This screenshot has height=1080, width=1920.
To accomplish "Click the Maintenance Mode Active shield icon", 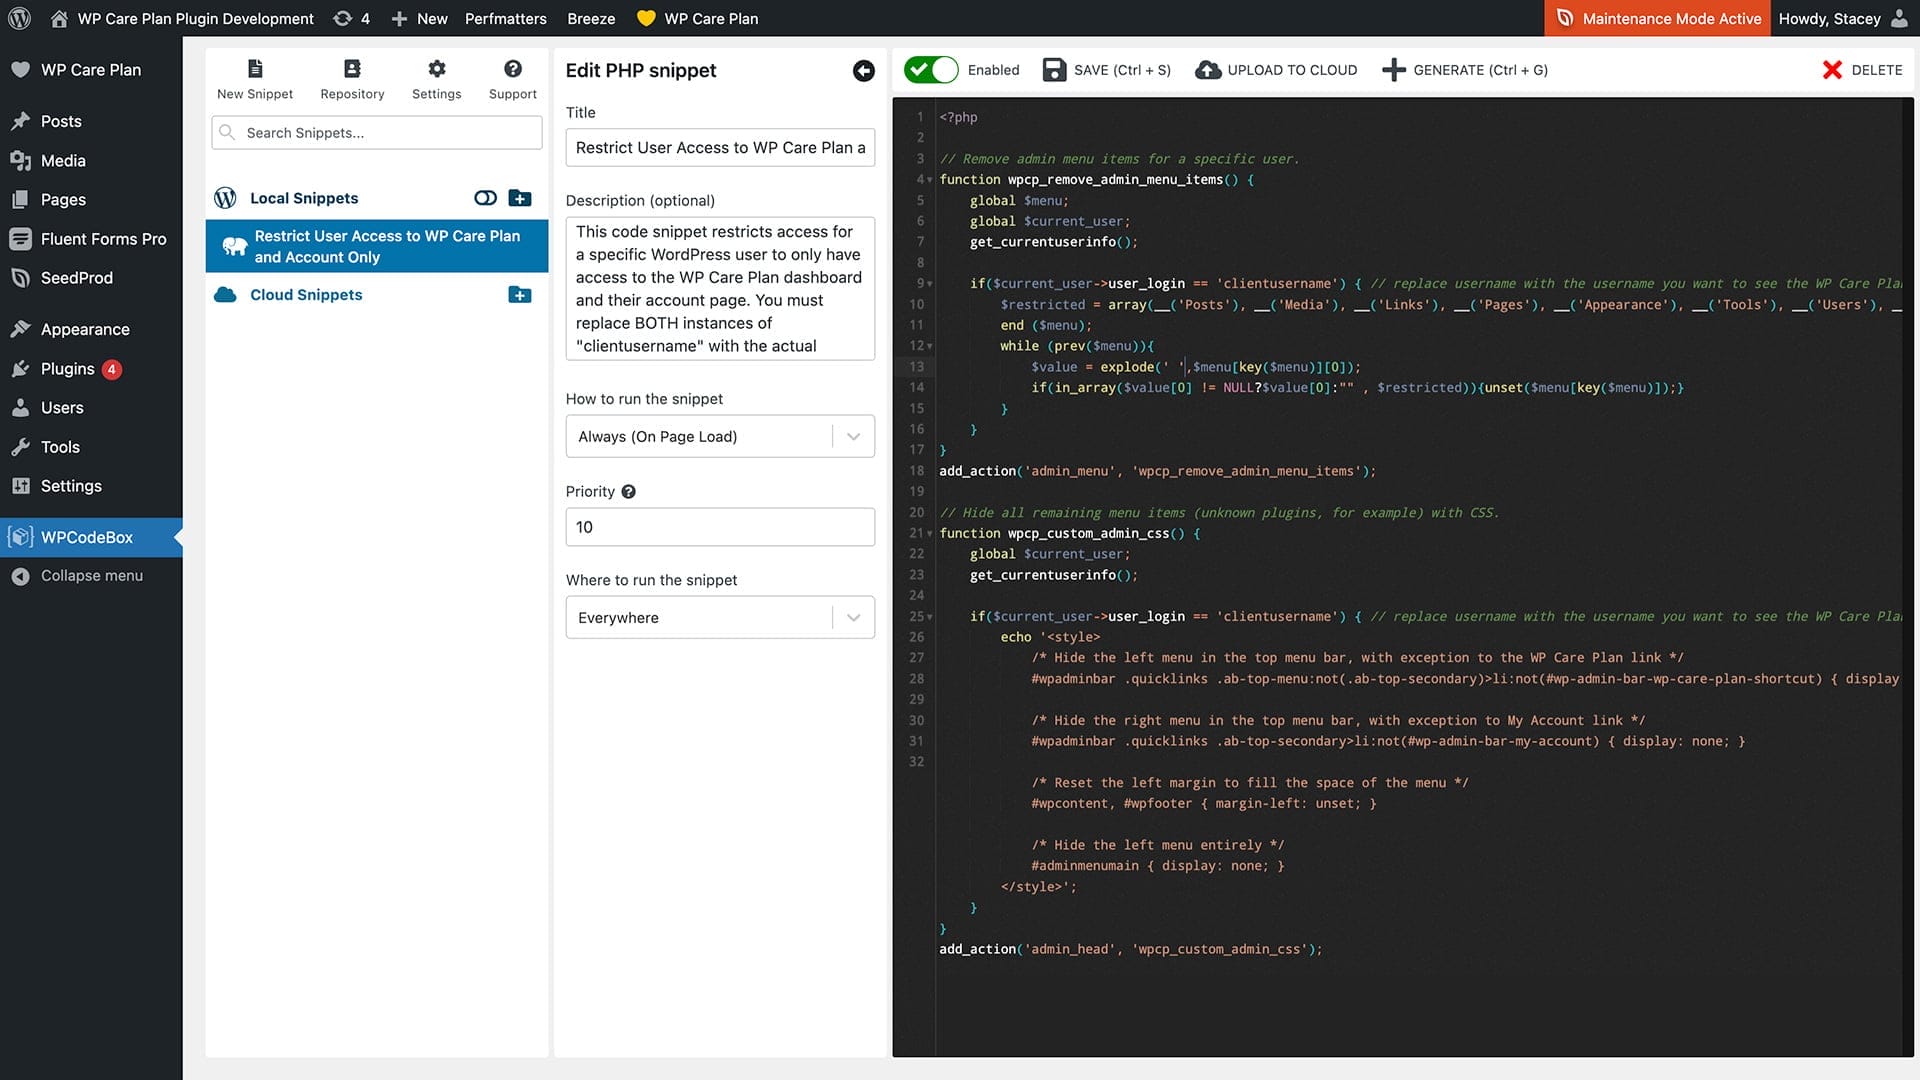I will (1565, 18).
